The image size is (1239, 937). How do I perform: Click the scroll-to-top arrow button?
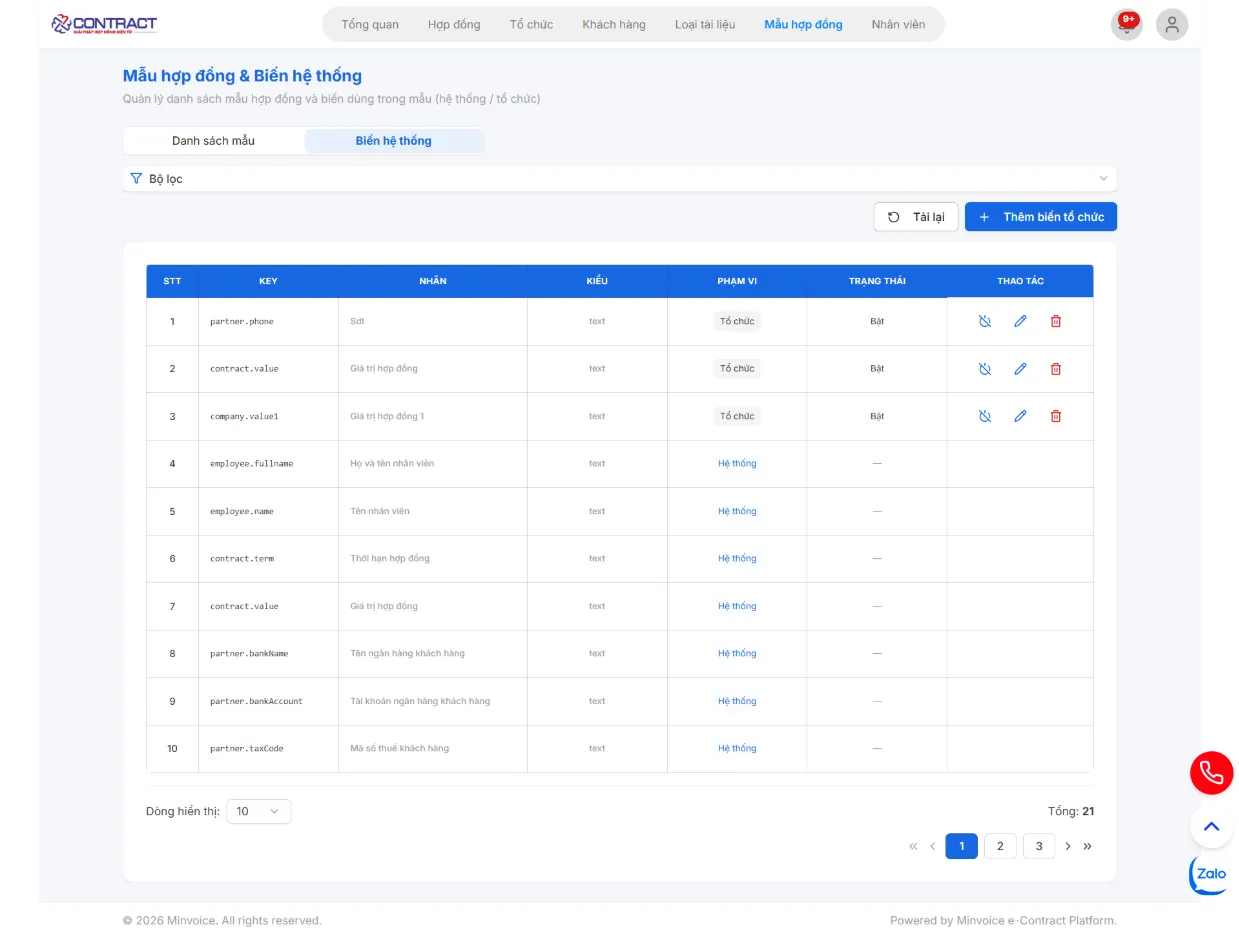click(1211, 827)
